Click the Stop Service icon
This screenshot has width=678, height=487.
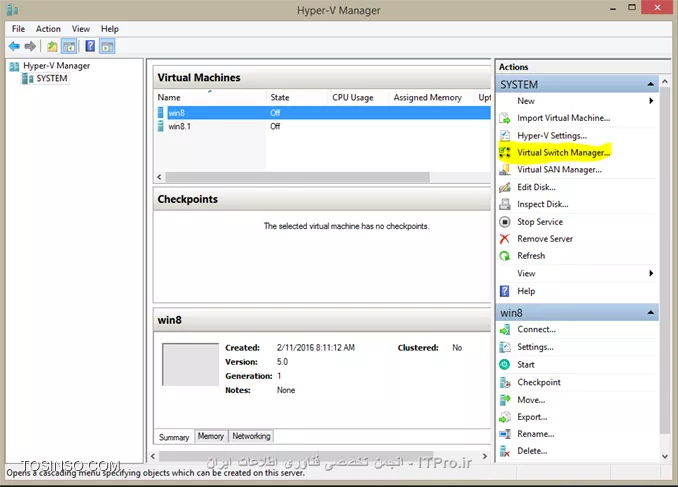pos(505,222)
